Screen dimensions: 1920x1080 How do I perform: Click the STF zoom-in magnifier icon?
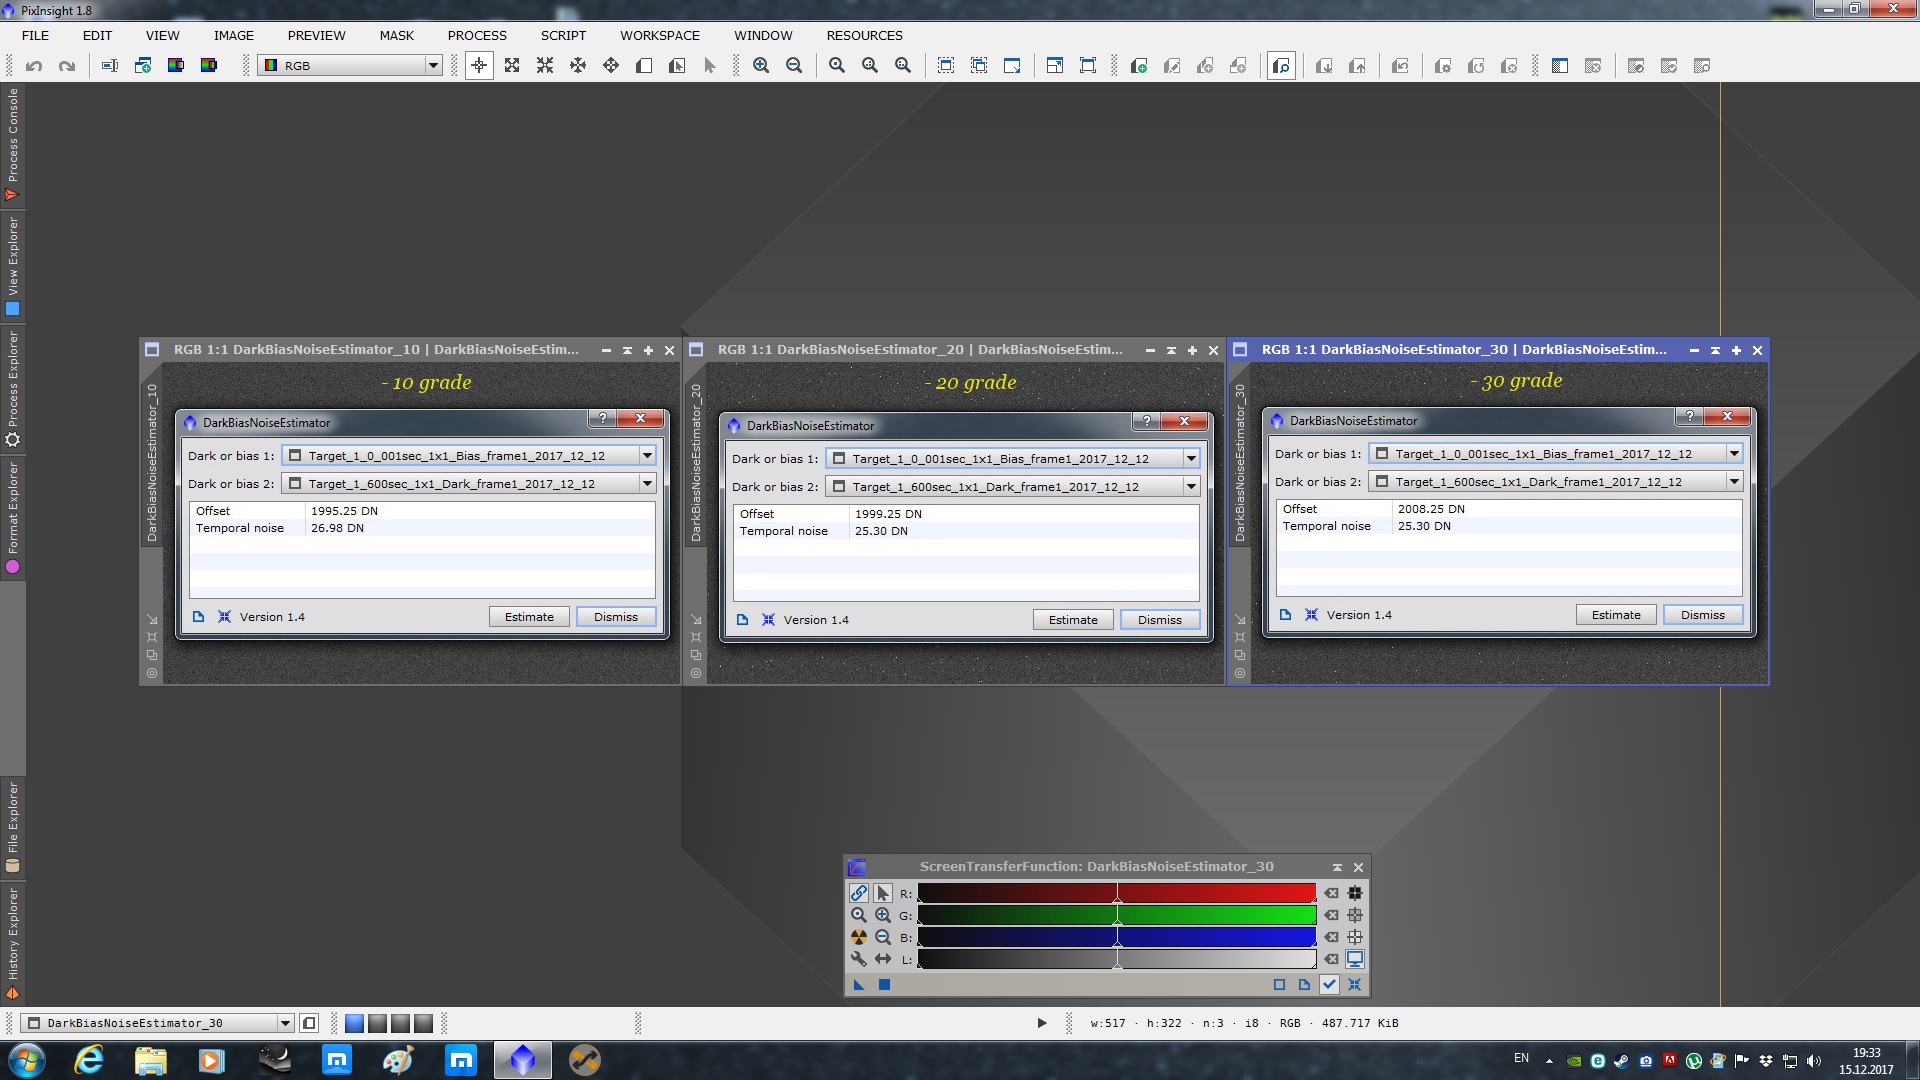pyautogui.click(x=883, y=915)
